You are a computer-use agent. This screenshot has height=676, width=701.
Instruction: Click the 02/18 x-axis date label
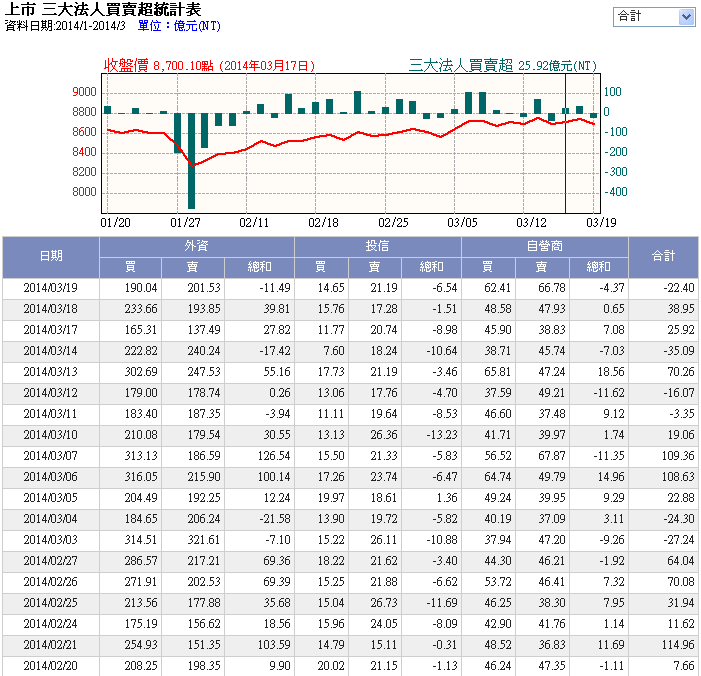[323, 223]
